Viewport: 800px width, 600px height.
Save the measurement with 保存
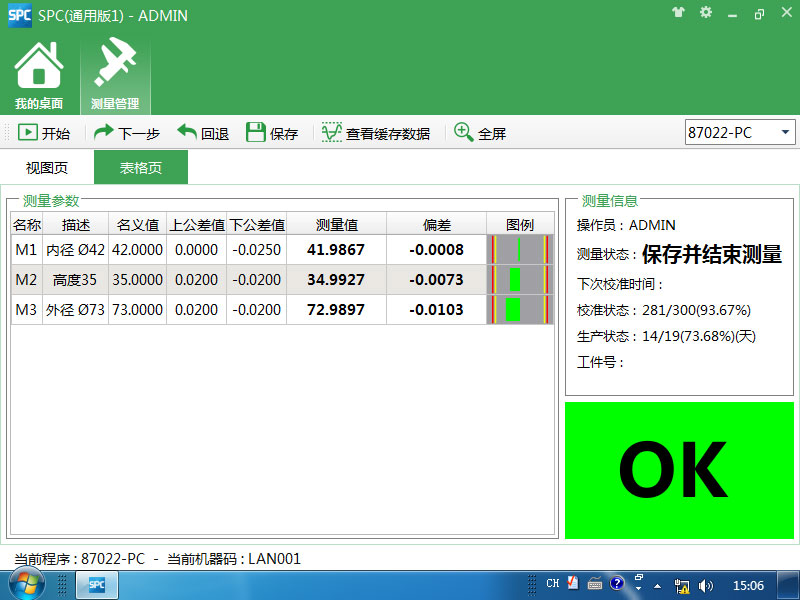point(272,133)
